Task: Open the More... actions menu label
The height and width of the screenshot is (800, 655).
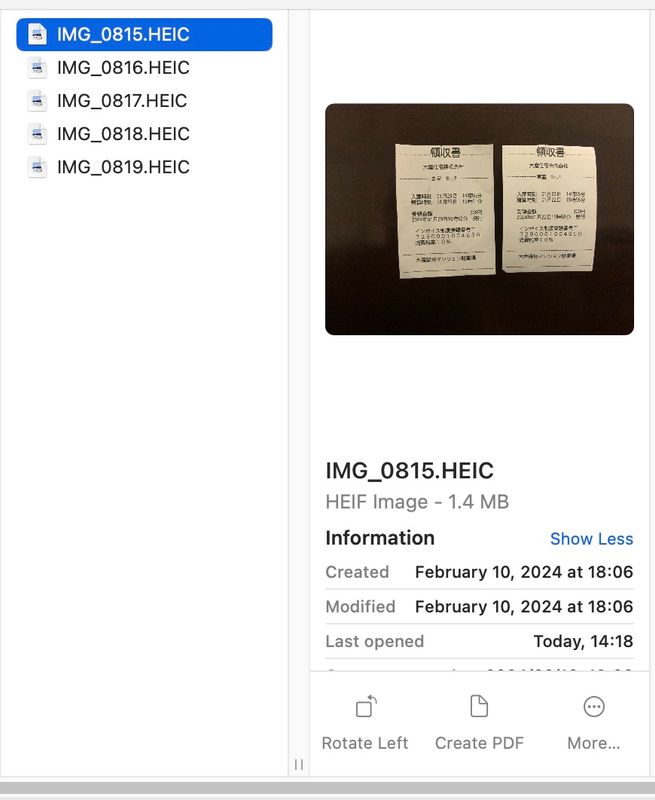Action: pos(594,743)
